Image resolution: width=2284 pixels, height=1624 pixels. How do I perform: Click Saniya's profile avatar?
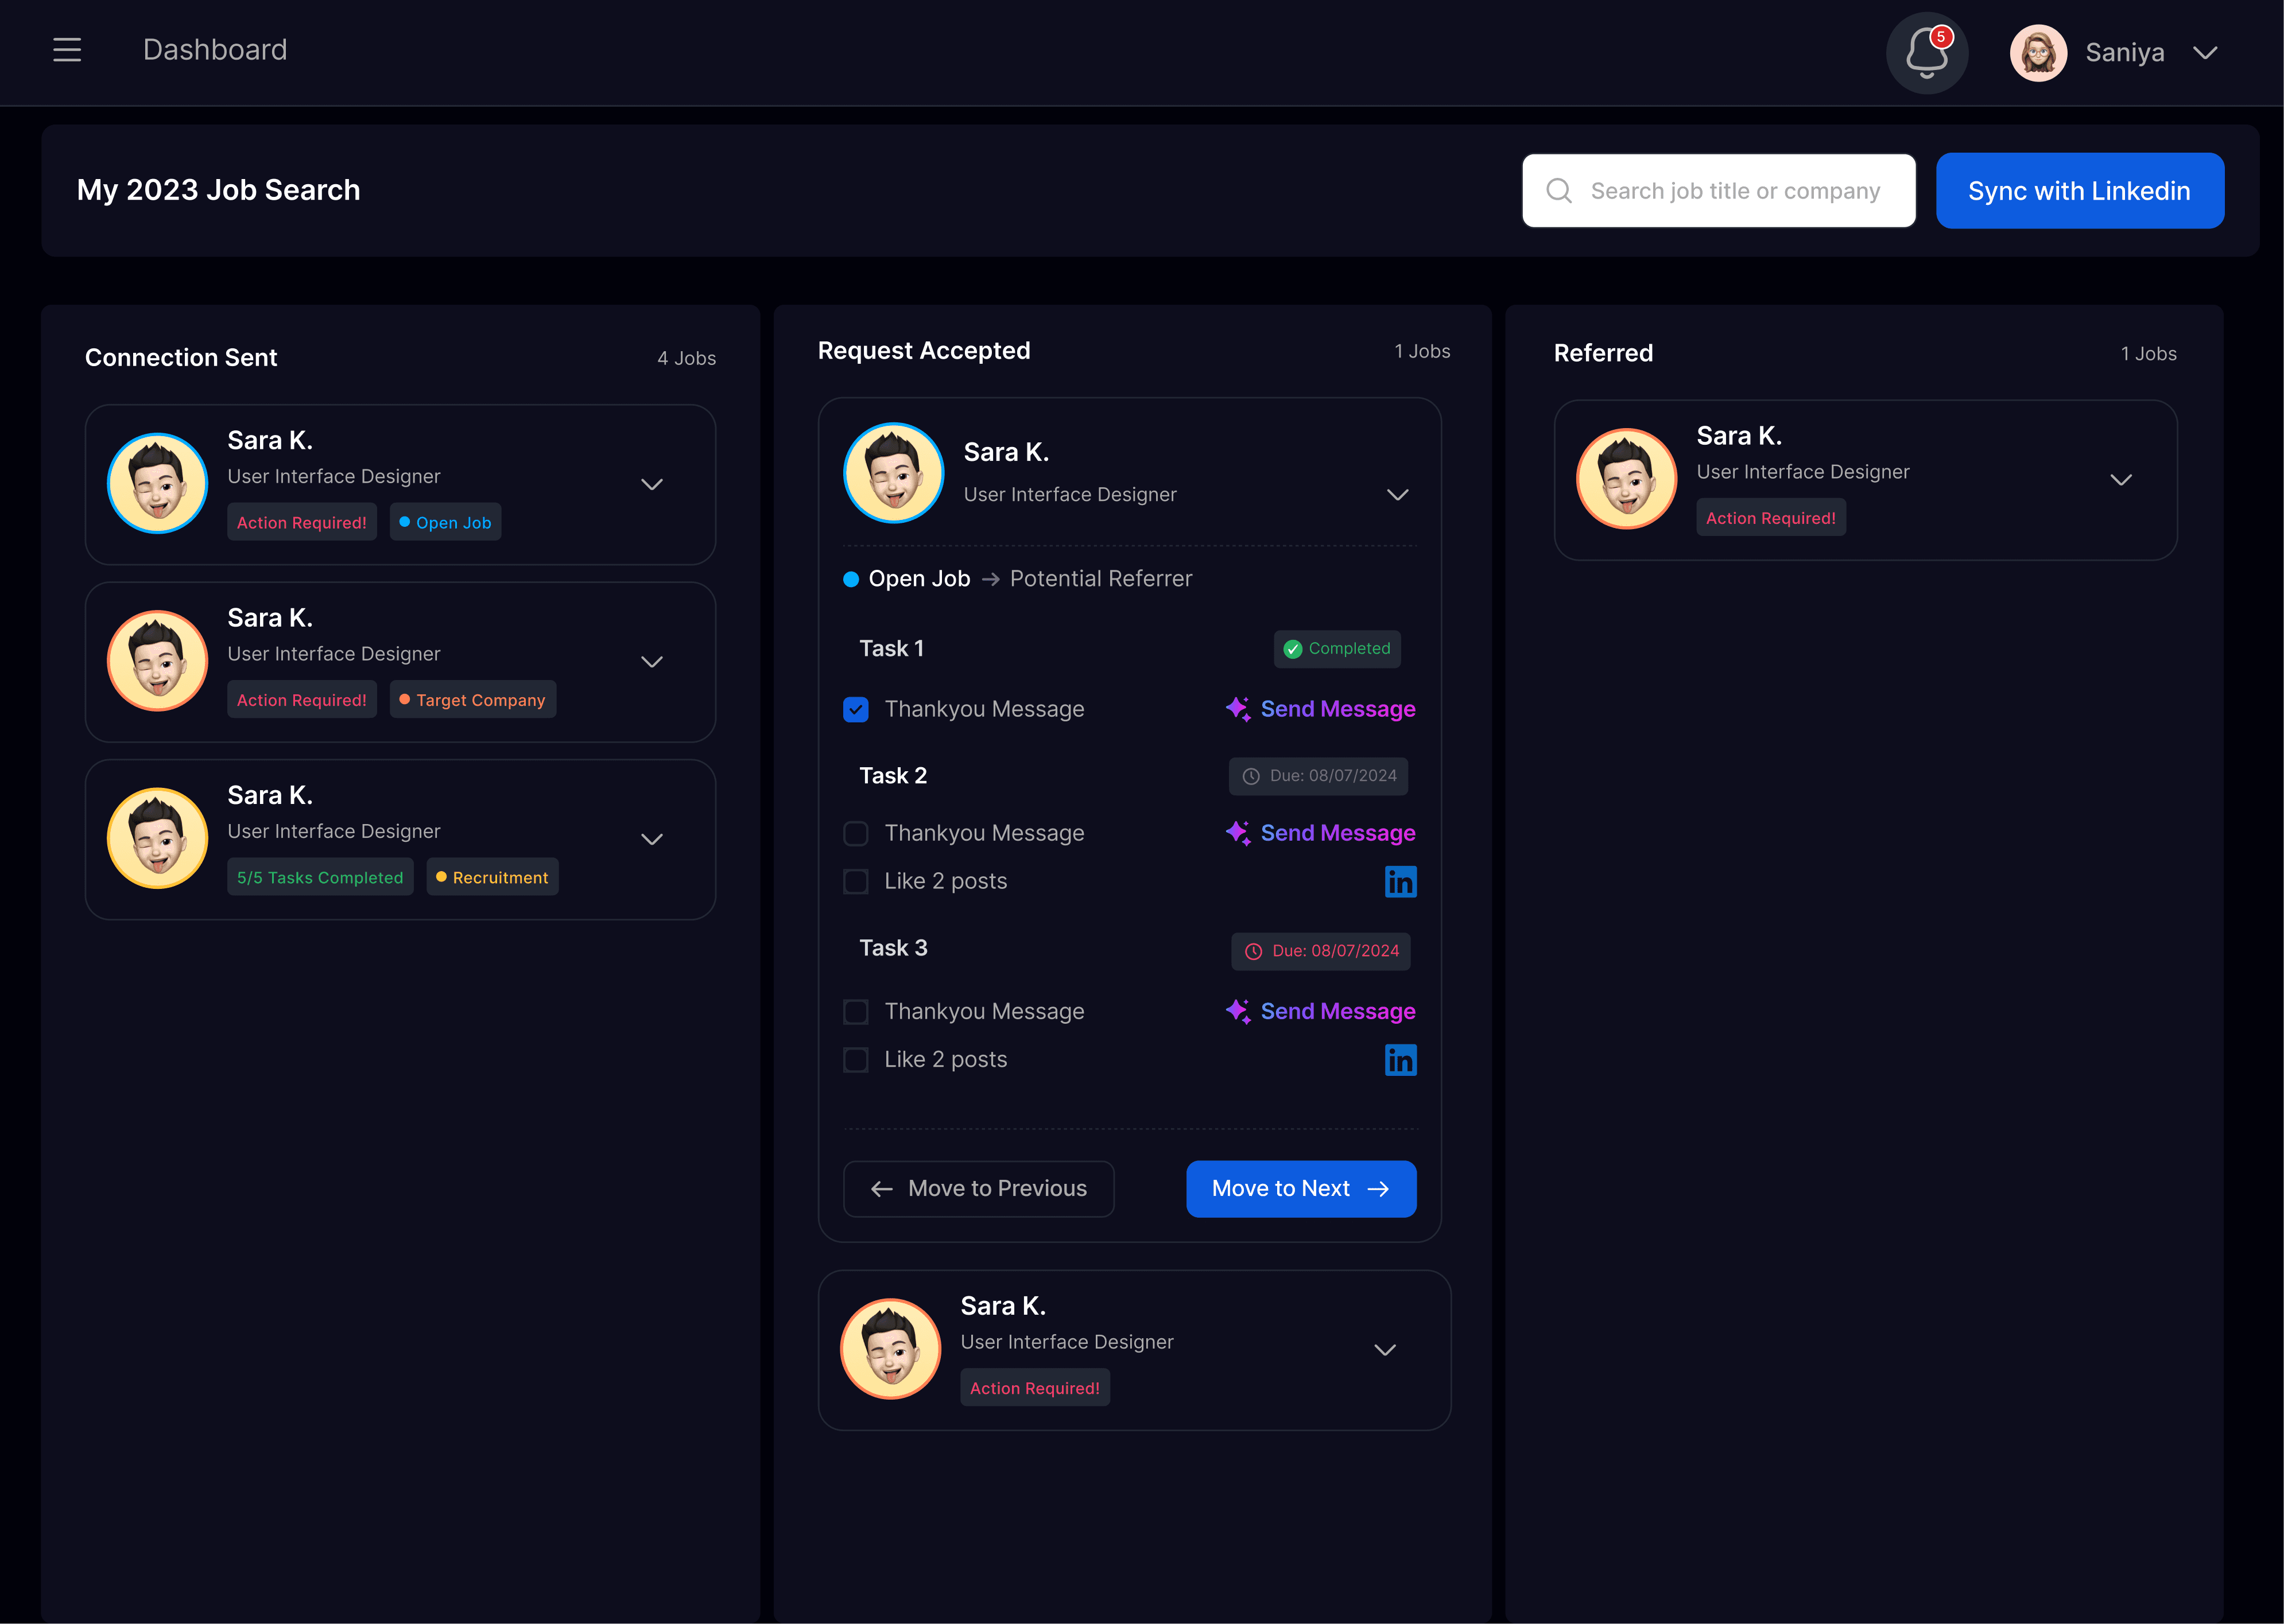(2038, 53)
